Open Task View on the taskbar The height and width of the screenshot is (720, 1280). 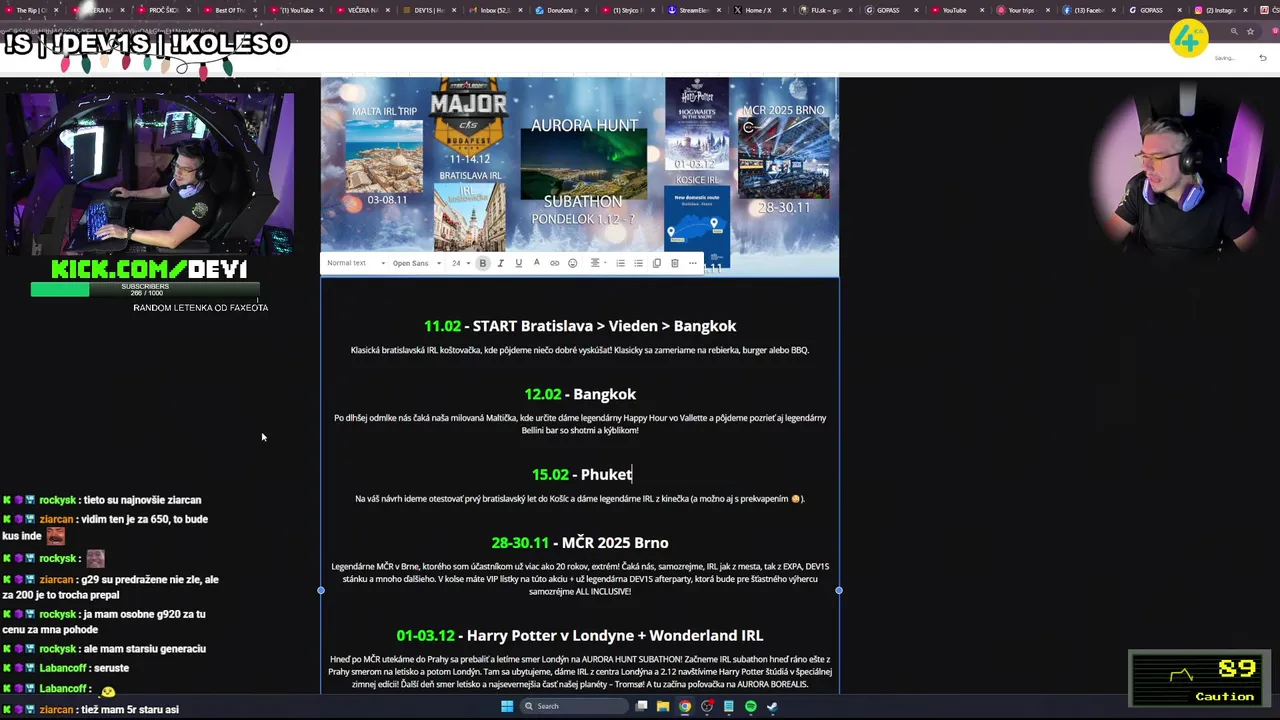pyautogui.click(x=642, y=706)
